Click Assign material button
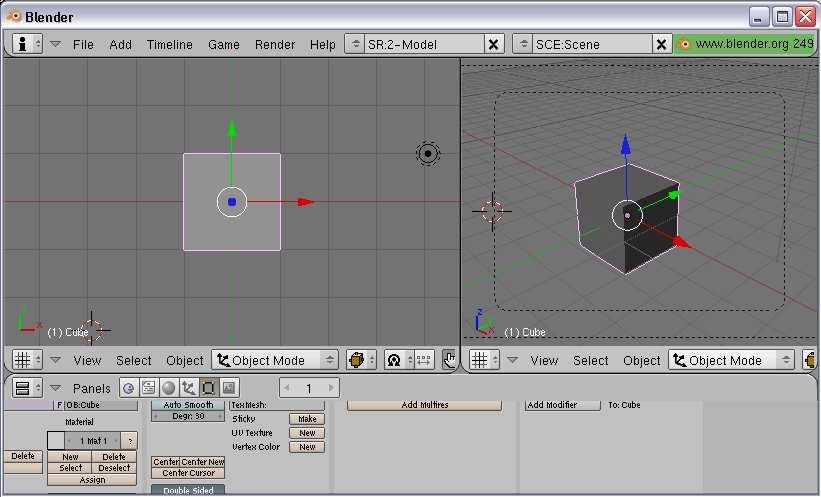Screen dimensions: 821x497 point(92,480)
